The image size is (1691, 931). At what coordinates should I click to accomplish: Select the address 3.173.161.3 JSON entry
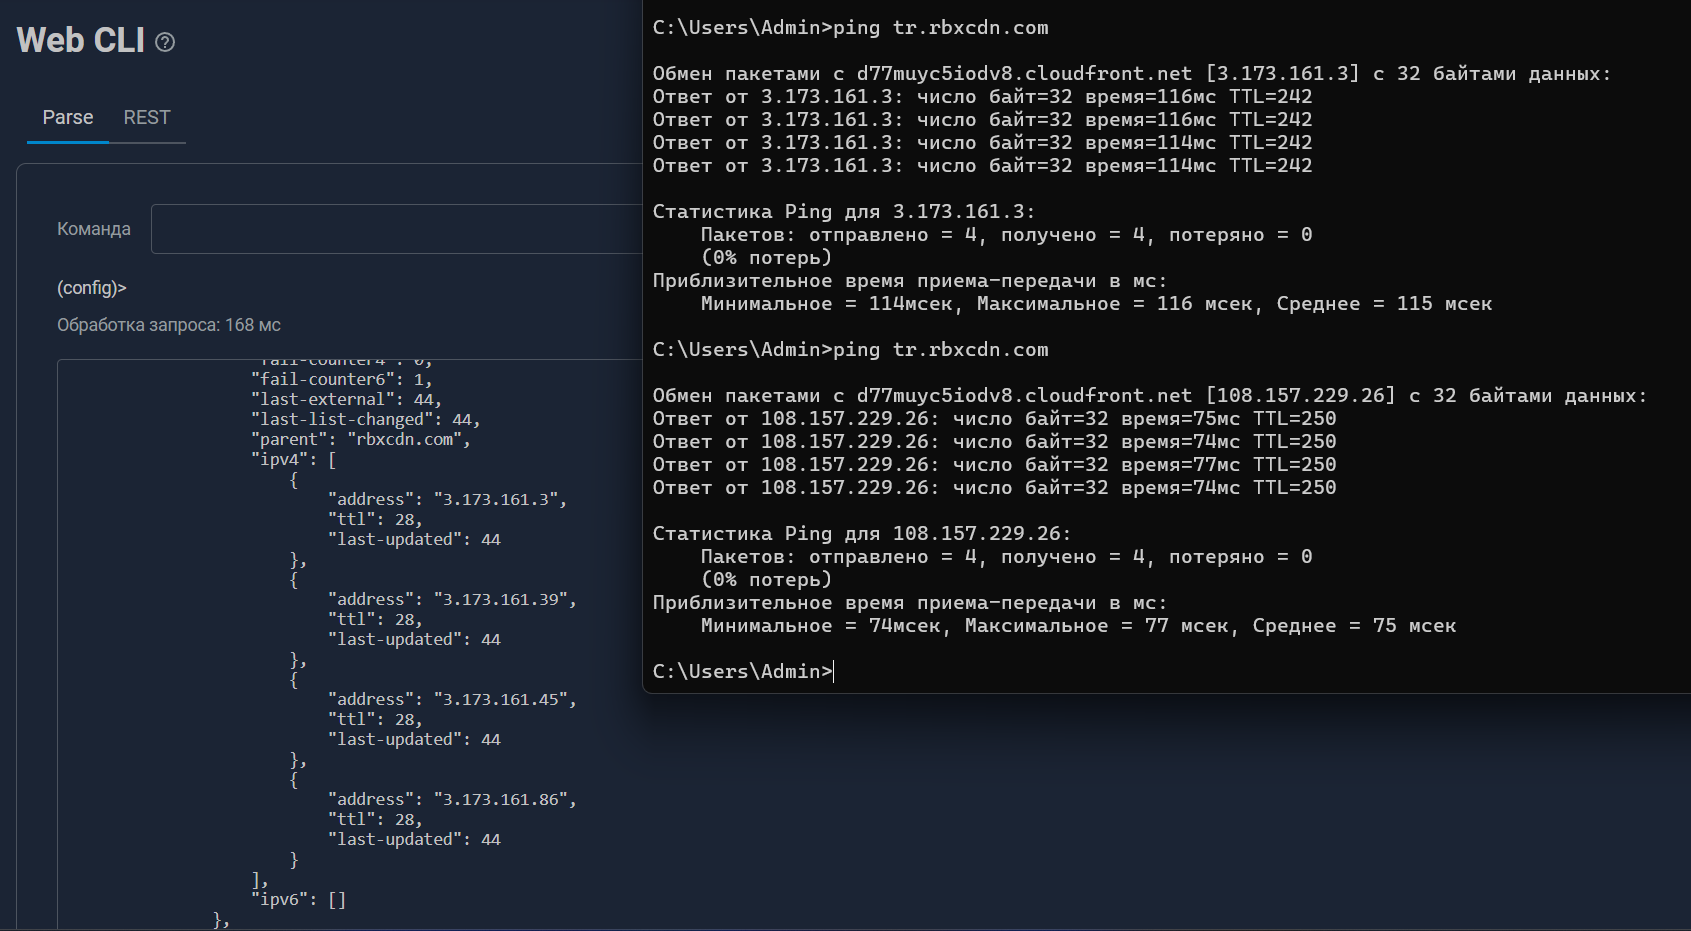[x=447, y=500]
